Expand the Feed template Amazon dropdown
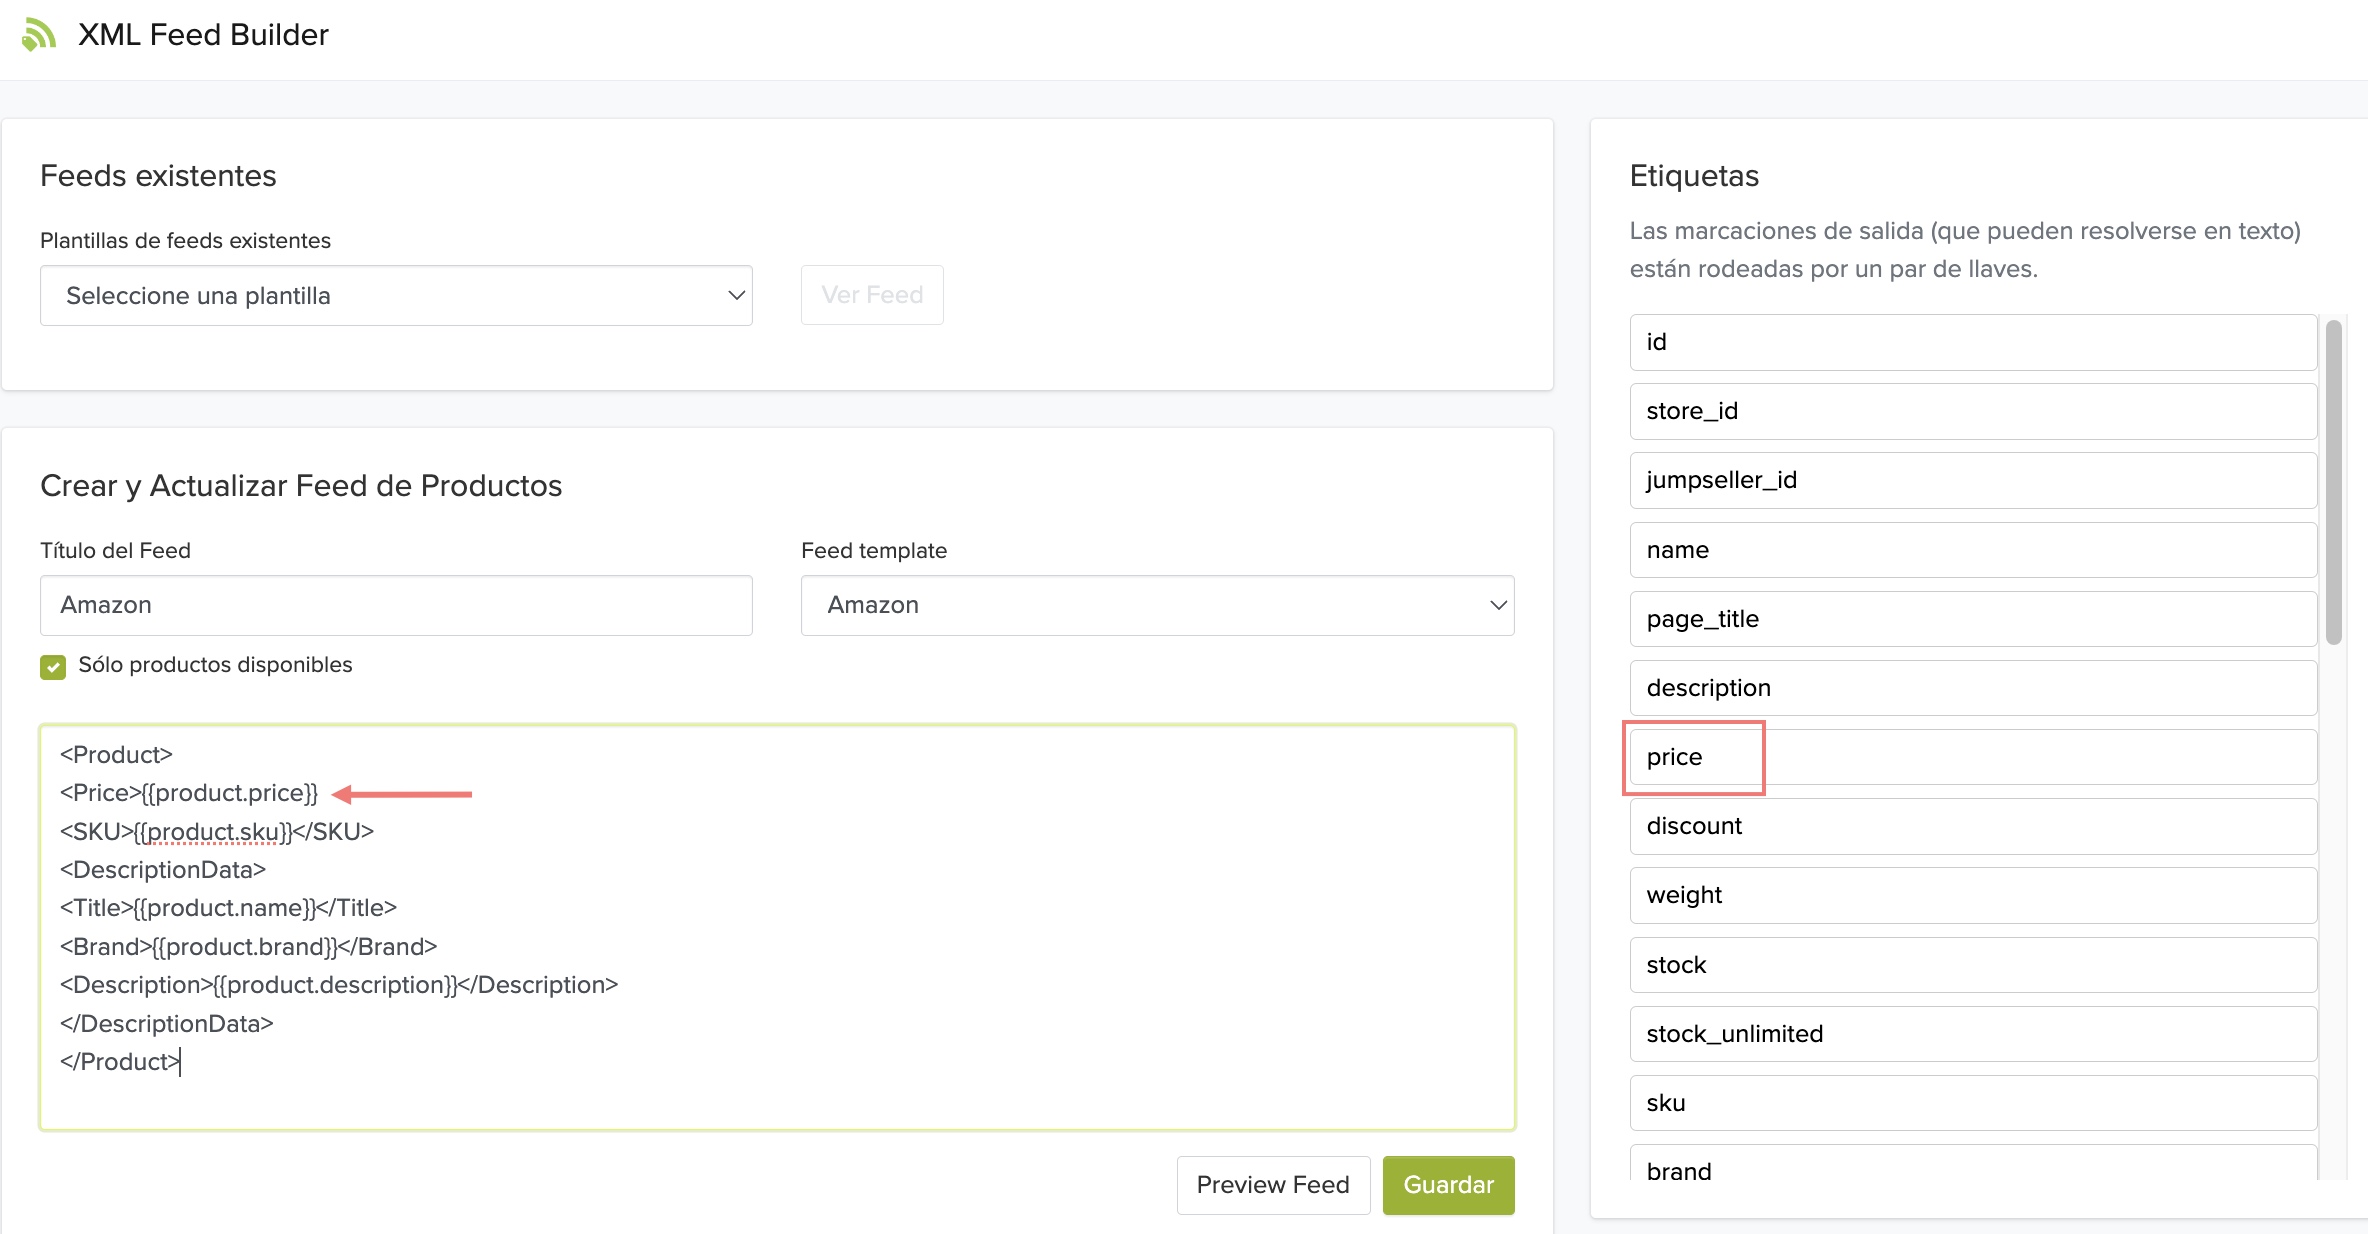 point(1157,605)
